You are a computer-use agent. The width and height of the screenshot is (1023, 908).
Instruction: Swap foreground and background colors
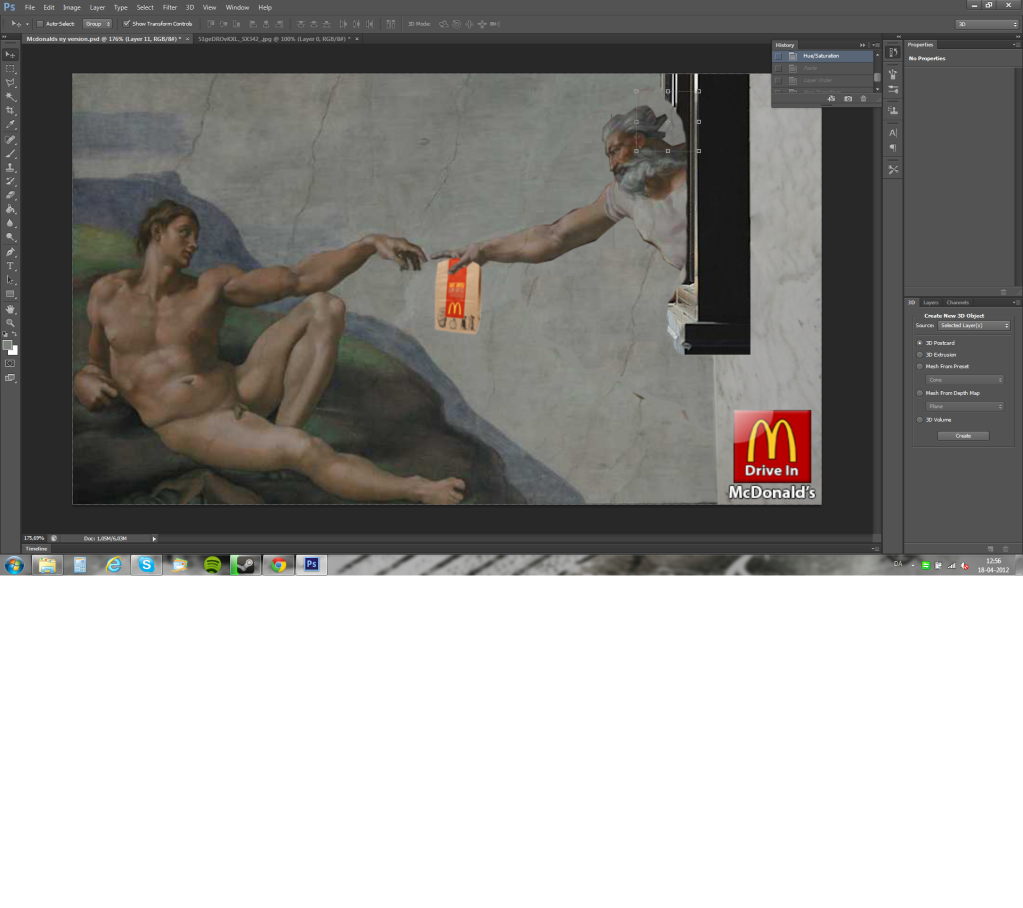pyautogui.click(x=15, y=335)
